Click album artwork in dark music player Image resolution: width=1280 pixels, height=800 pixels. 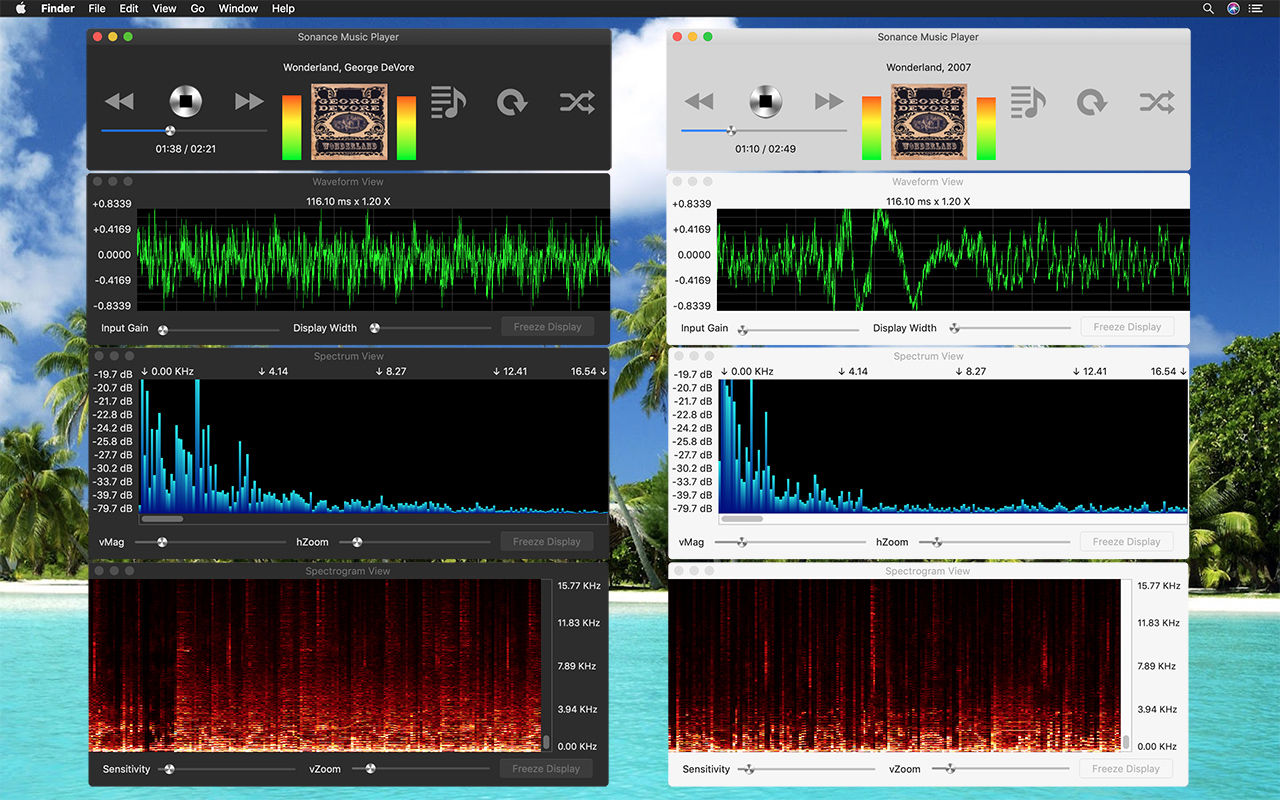pos(349,121)
